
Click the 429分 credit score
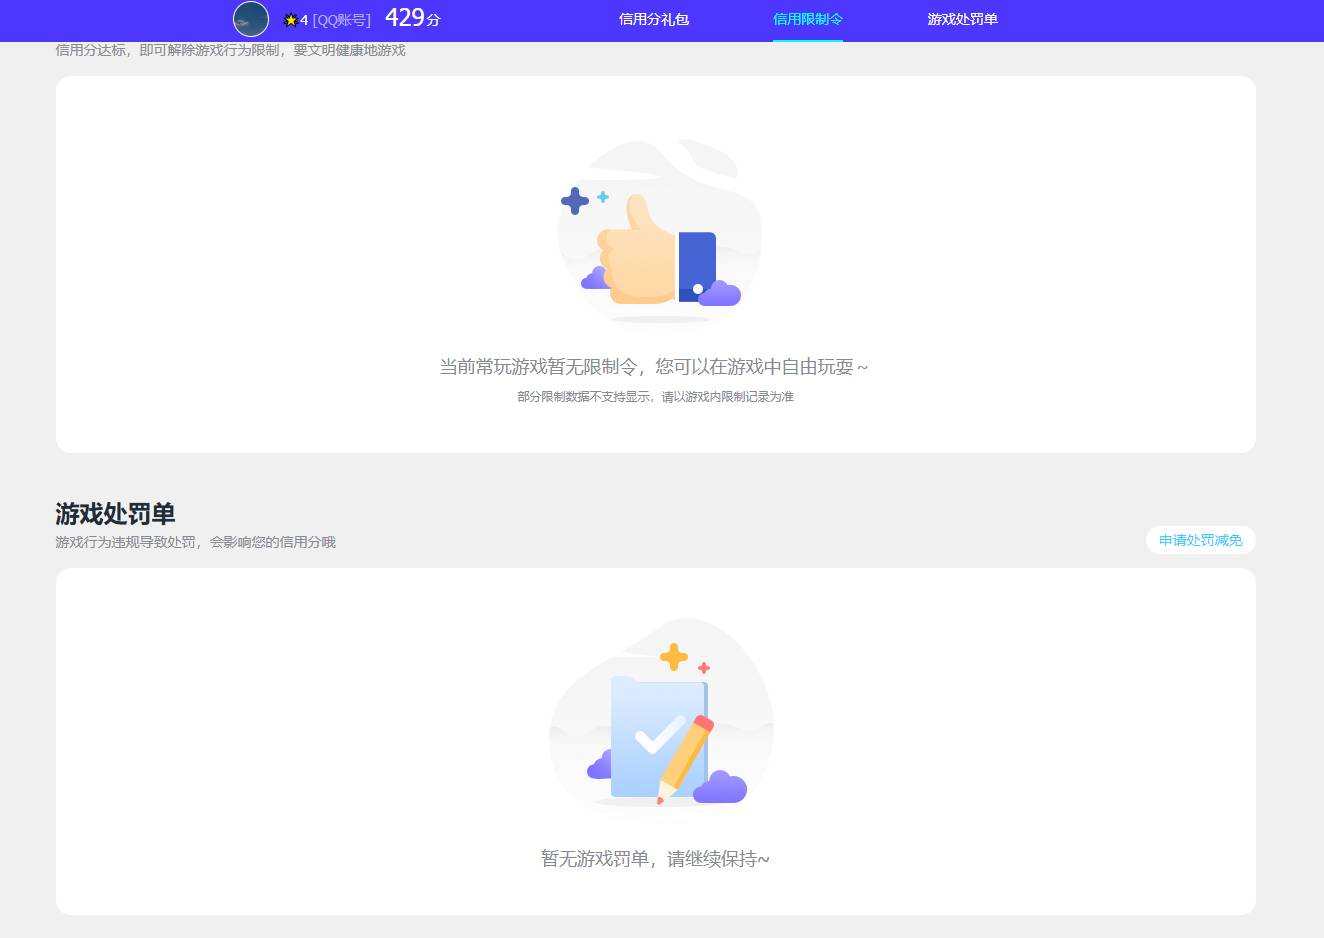(412, 18)
